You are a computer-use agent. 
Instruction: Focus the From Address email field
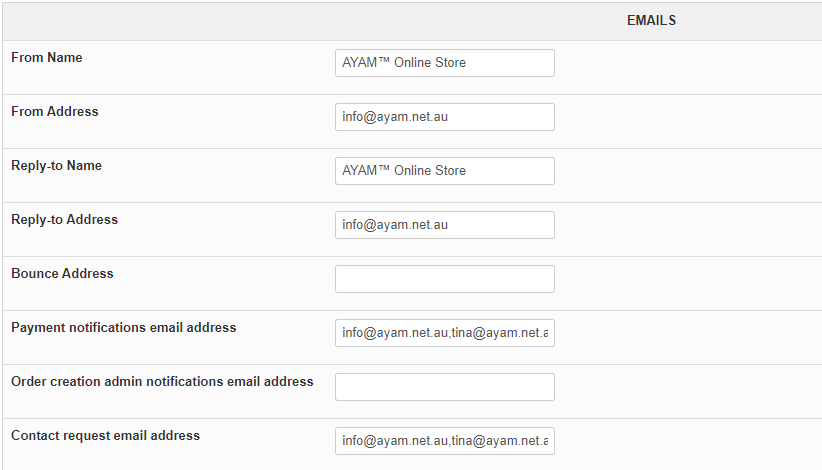[444, 117]
